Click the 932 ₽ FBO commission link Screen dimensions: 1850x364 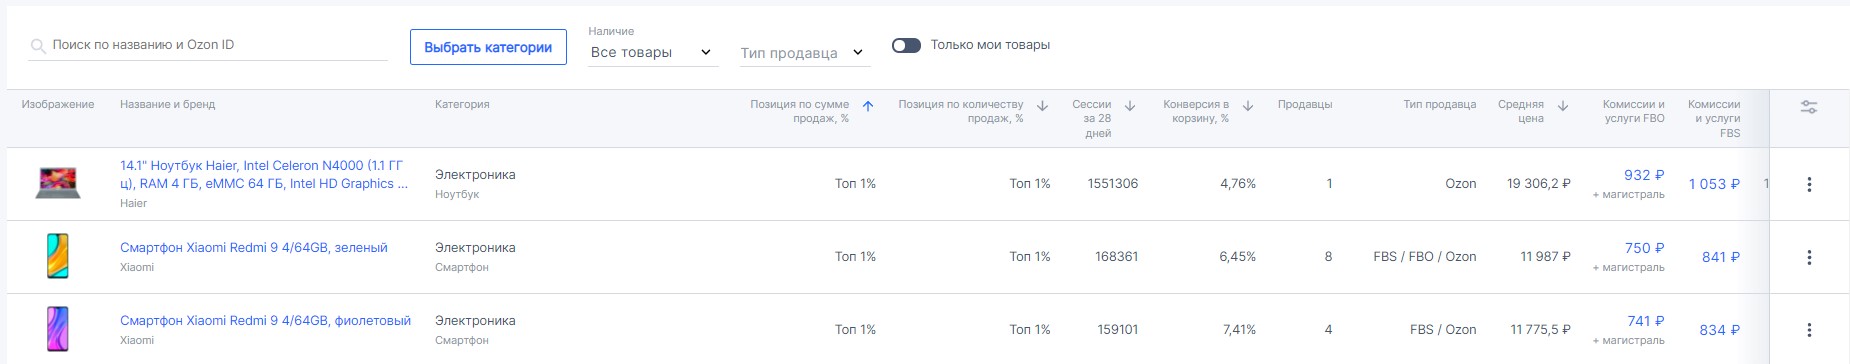(x=1644, y=175)
